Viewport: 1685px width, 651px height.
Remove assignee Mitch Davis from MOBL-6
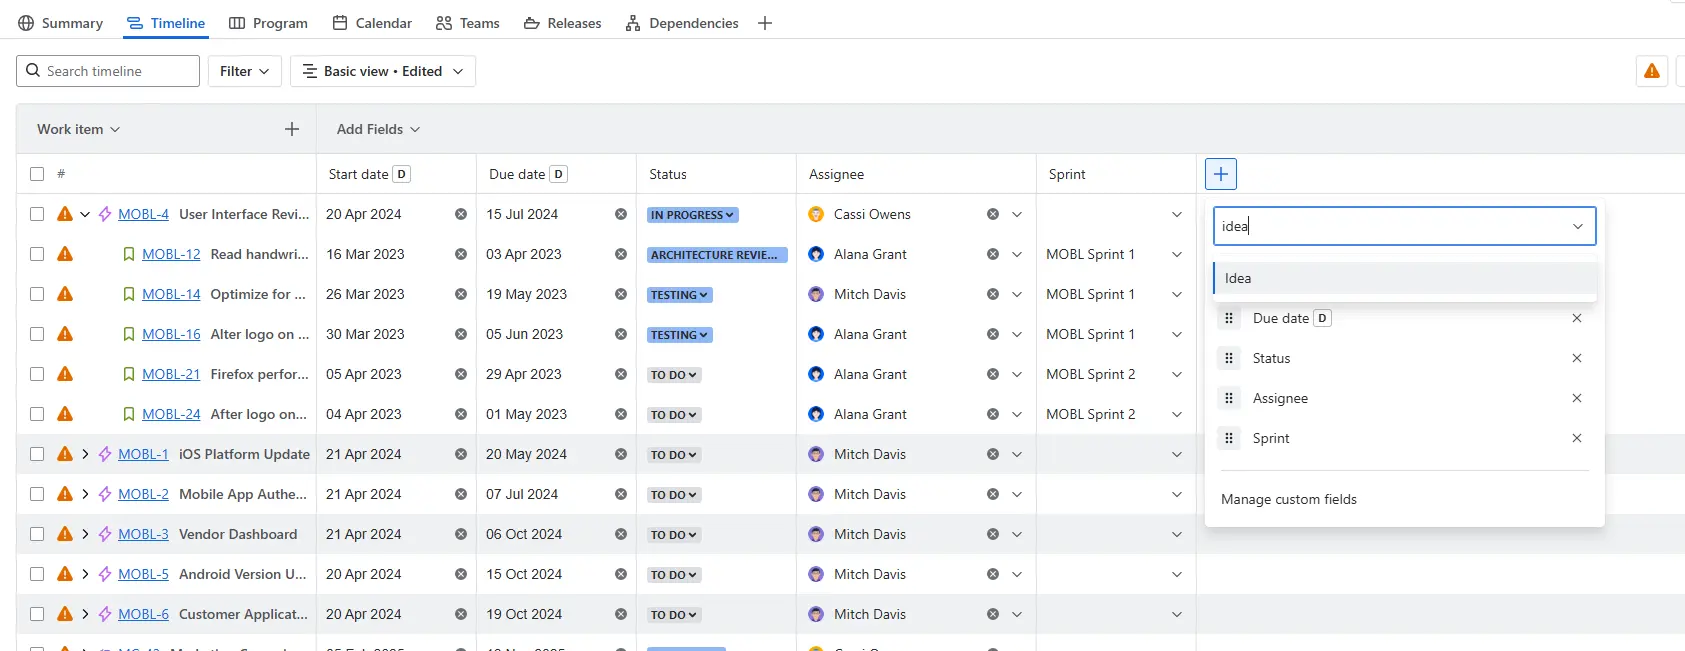[x=993, y=614]
